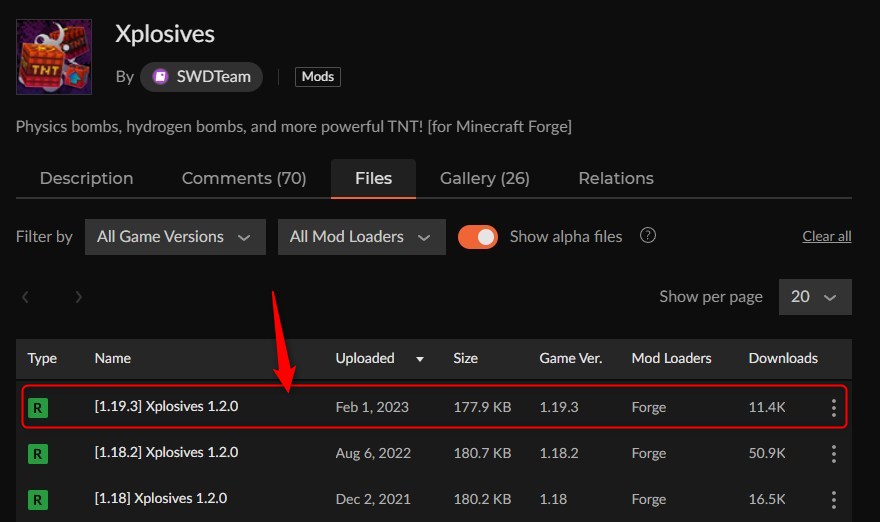Click the alpha files help question icon
Screen dimensions: 880x522
point(648,236)
